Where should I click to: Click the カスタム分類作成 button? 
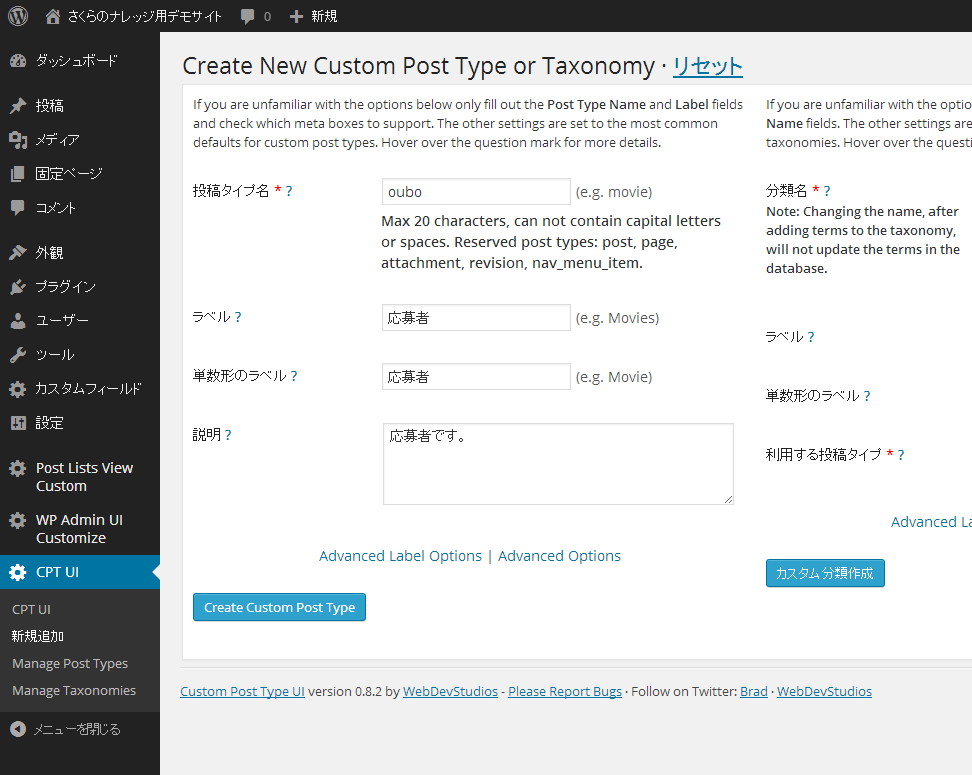pyautogui.click(x=825, y=573)
